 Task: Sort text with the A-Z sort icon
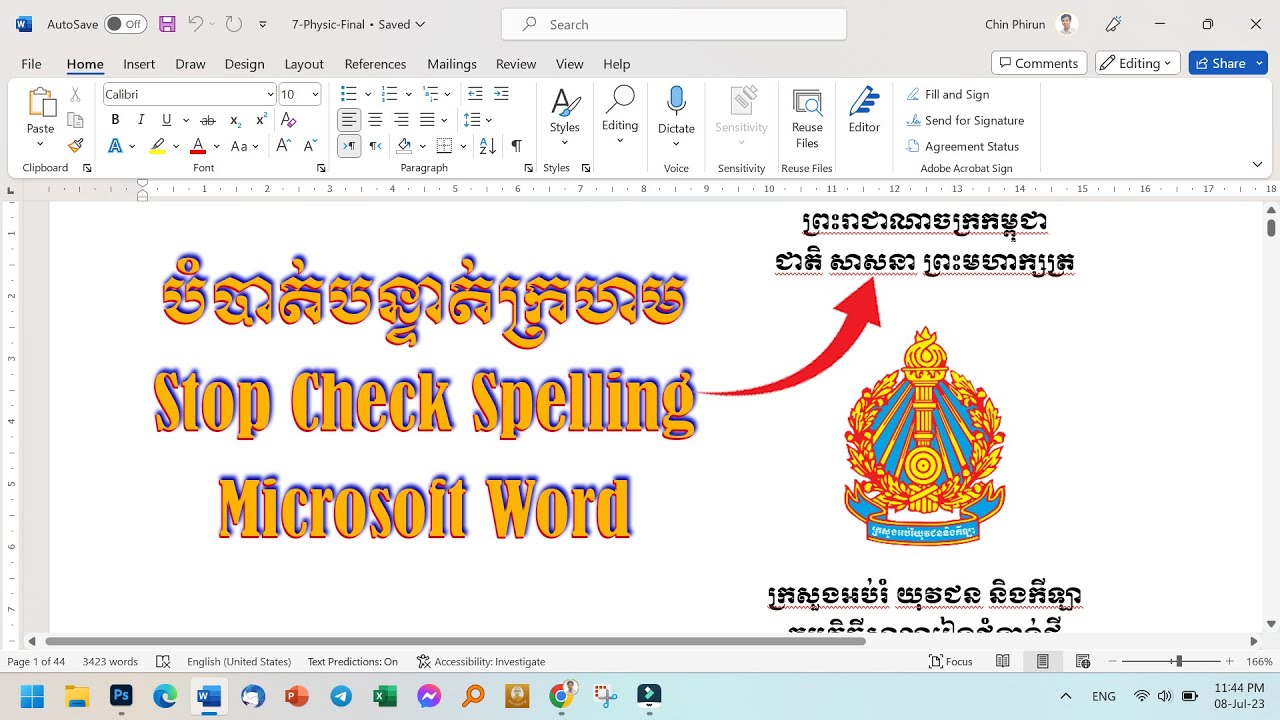coord(488,146)
